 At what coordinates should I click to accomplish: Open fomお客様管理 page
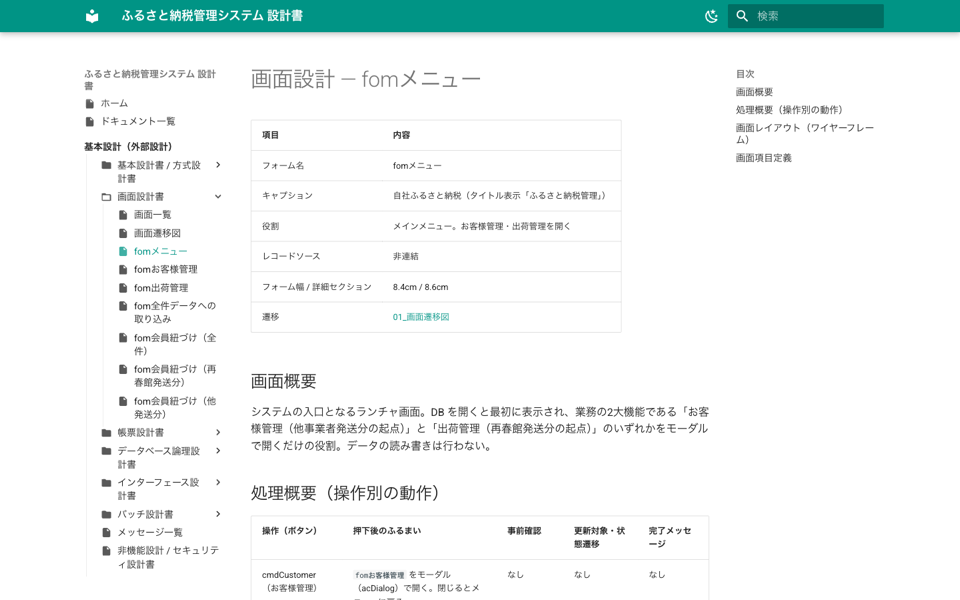click(165, 269)
